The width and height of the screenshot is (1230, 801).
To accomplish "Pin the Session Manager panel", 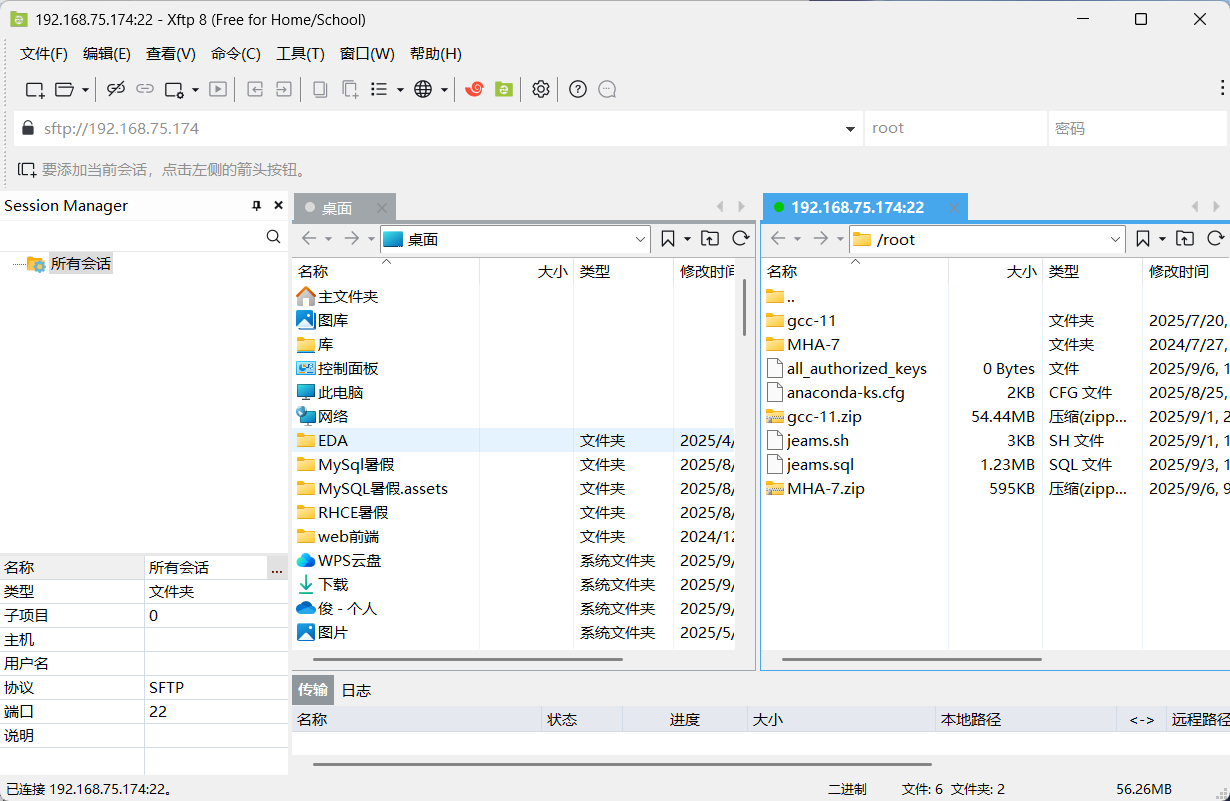I will (x=256, y=205).
